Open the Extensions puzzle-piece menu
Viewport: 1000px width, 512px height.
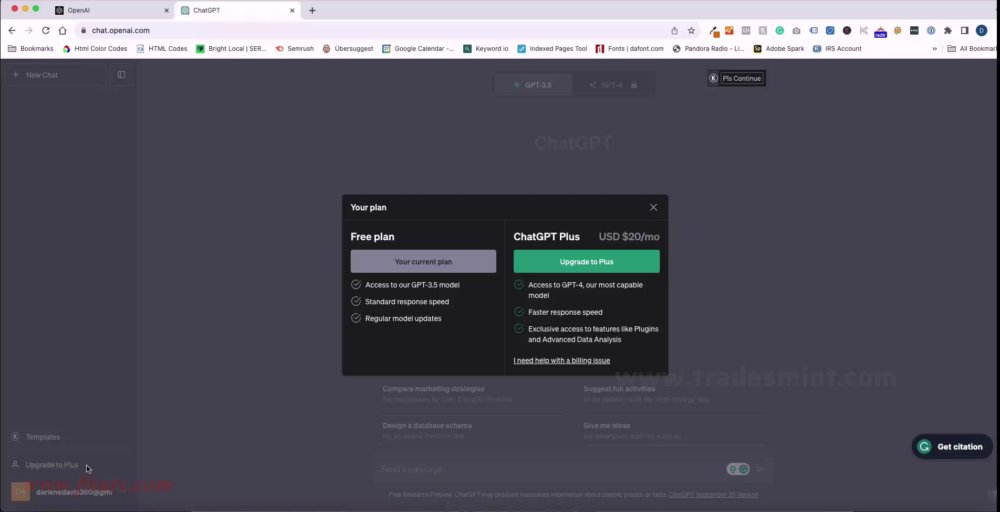948,30
